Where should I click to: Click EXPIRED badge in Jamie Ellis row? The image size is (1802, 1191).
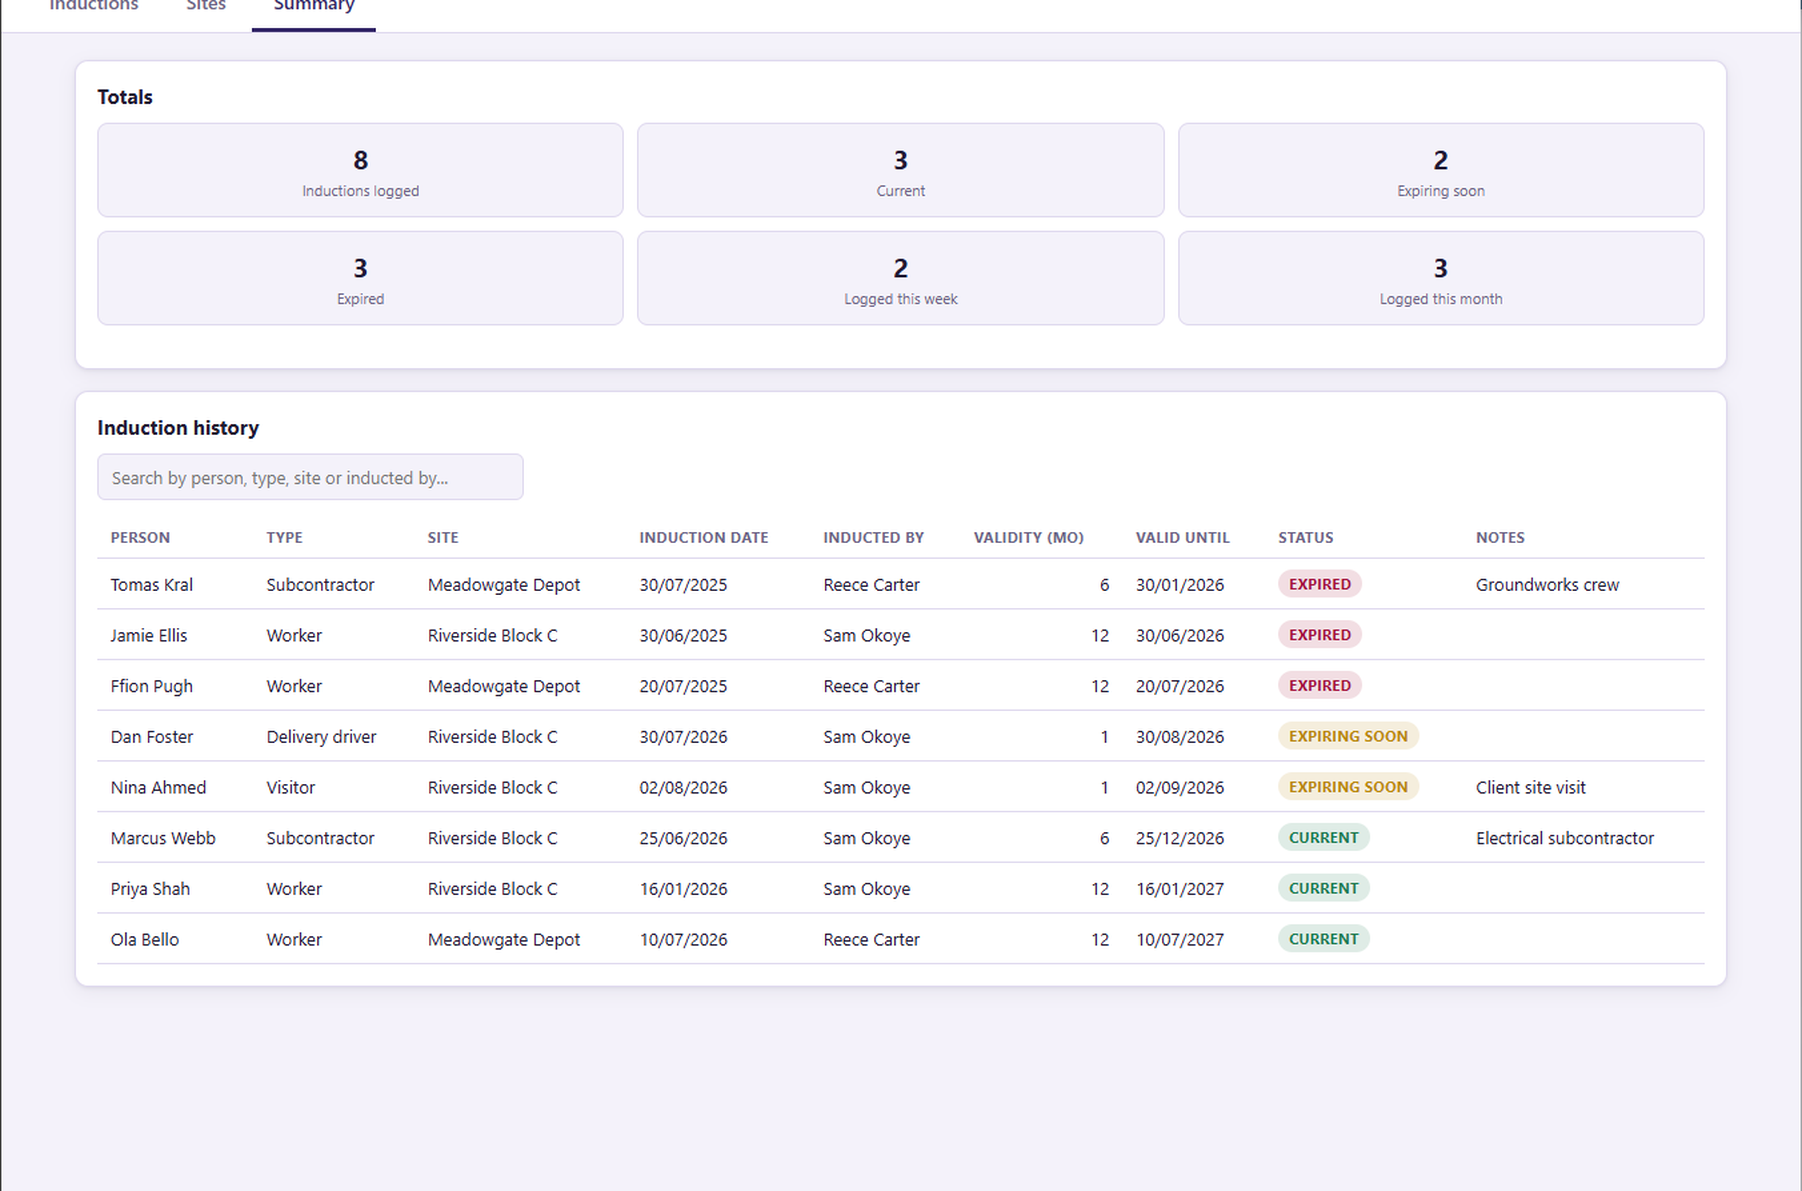coord(1319,635)
